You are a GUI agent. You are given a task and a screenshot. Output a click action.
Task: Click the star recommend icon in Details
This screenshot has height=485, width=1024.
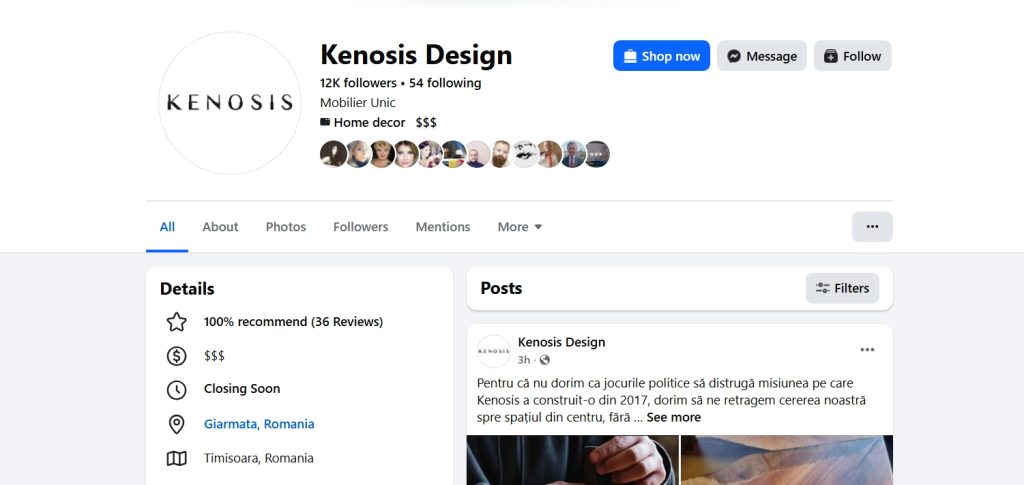pos(177,322)
